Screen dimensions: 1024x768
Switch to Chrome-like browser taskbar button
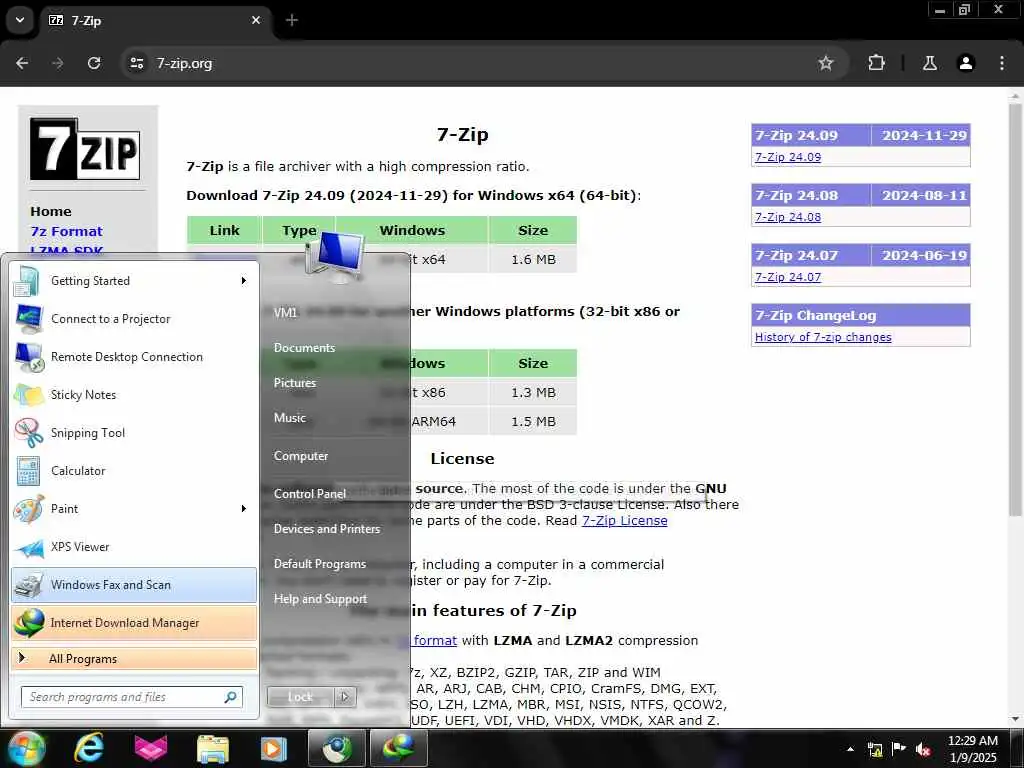coord(336,748)
